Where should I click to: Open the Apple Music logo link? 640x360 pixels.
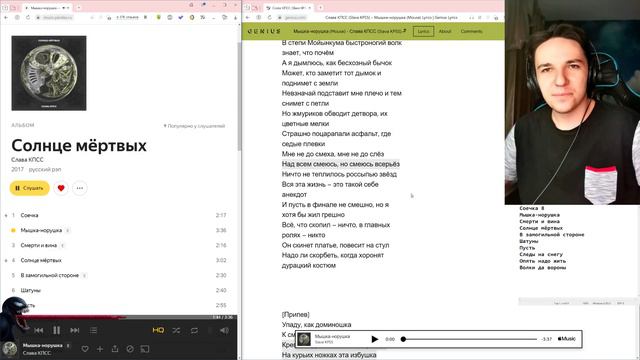[567, 339]
